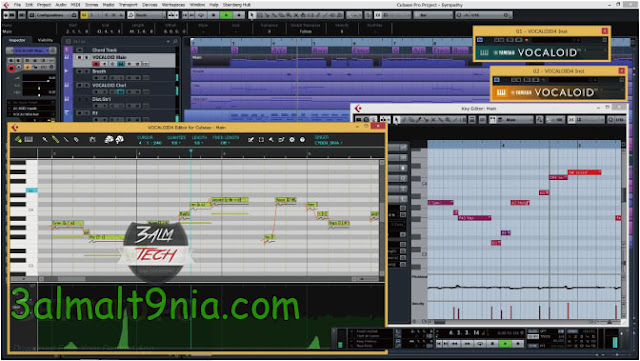Click horizontal scrollbar in VOCALOID editor
640x361 pixels.
click(71, 279)
